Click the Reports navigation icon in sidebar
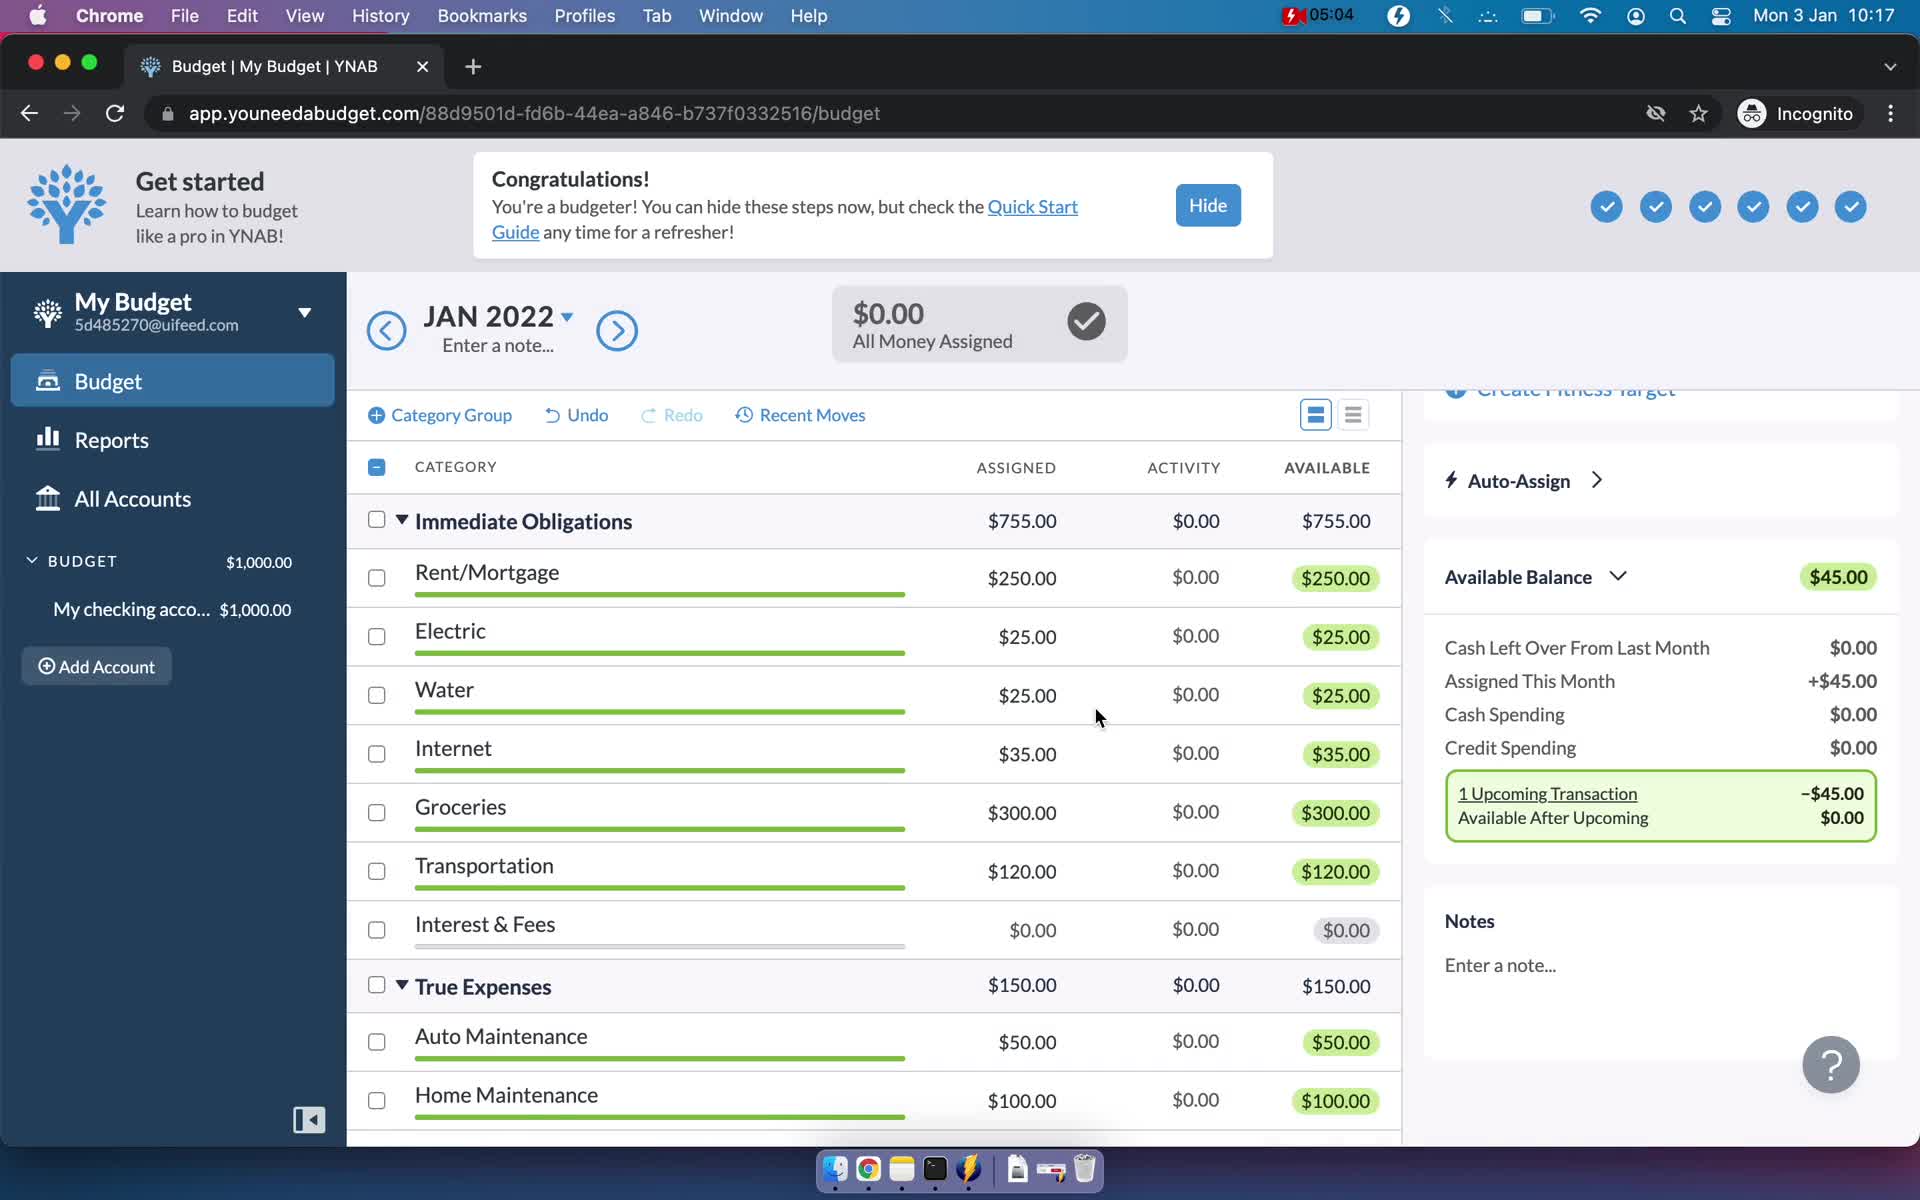 (x=47, y=438)
